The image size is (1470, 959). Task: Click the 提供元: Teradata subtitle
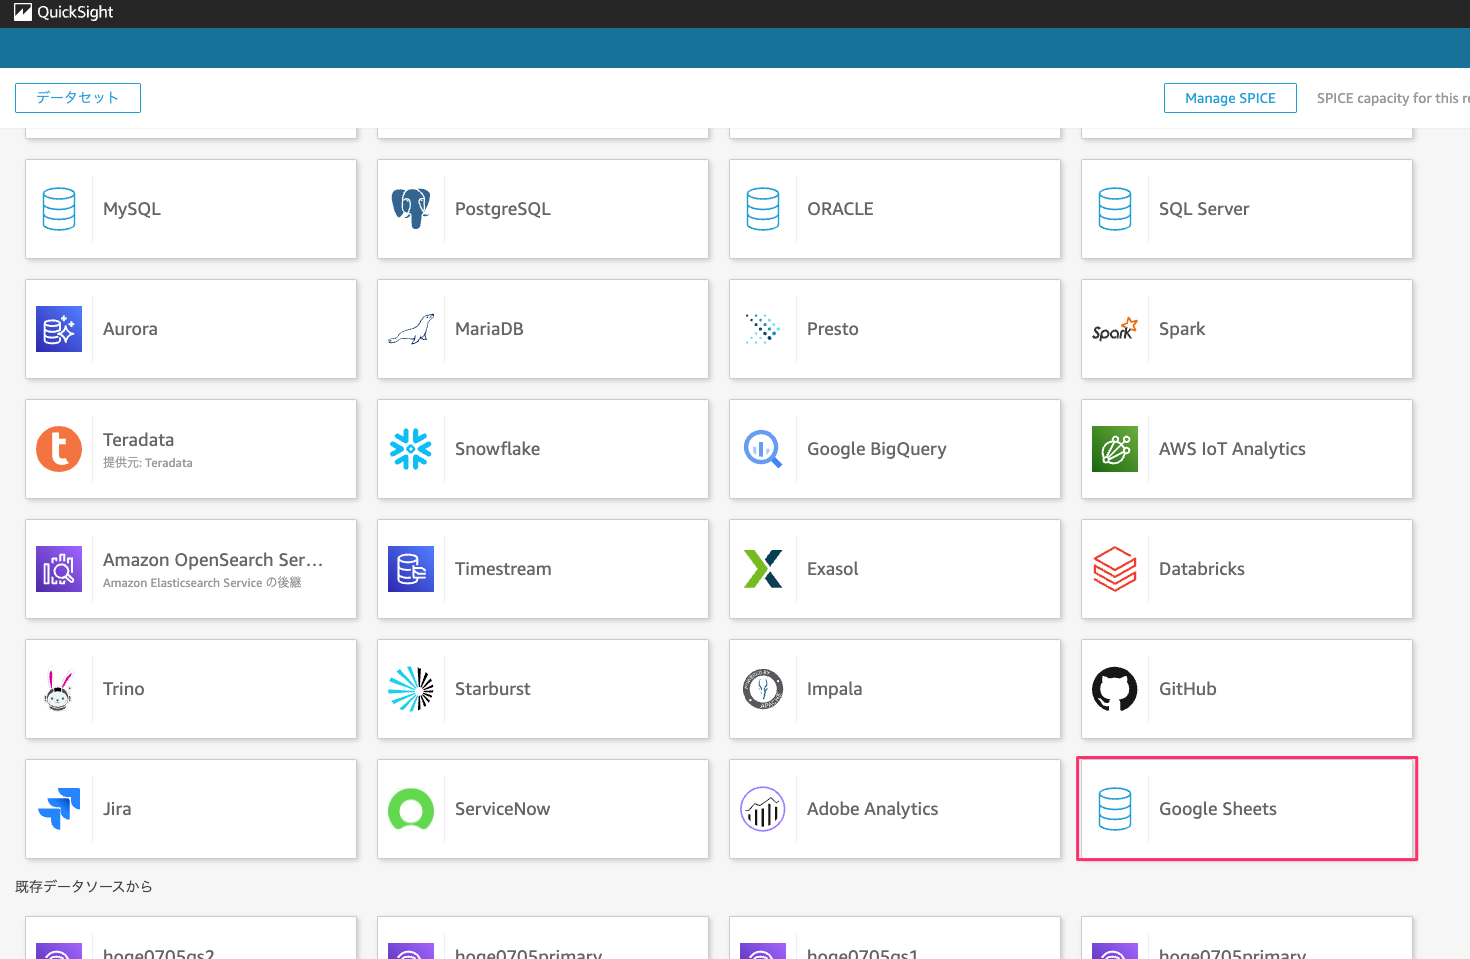tap(148, 463)
